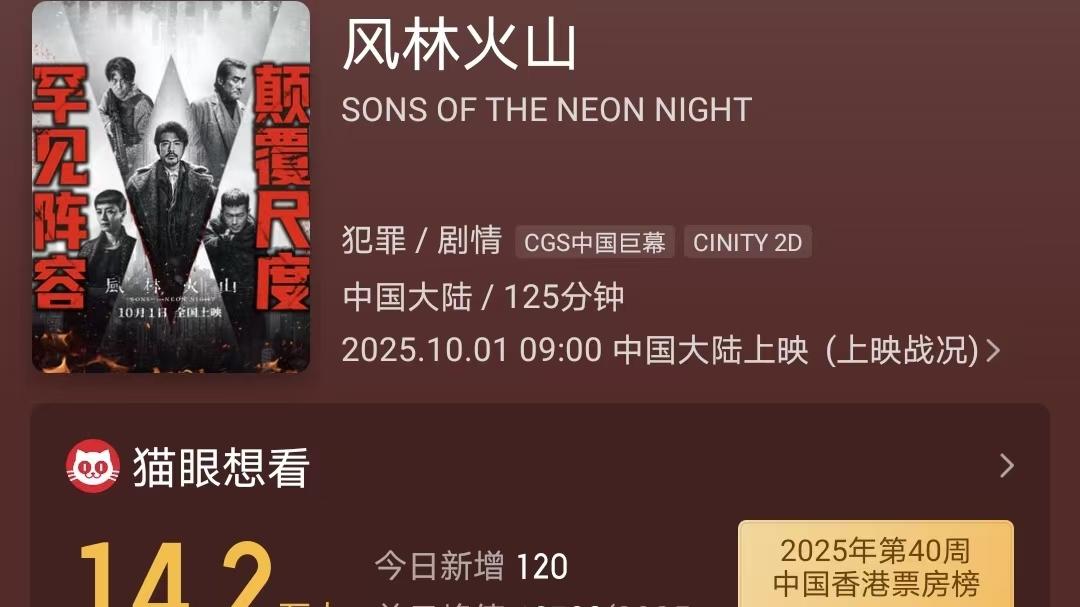
Task: Tap the red 颠覆尺度 text on the poster
Action: tap(283, 187)
